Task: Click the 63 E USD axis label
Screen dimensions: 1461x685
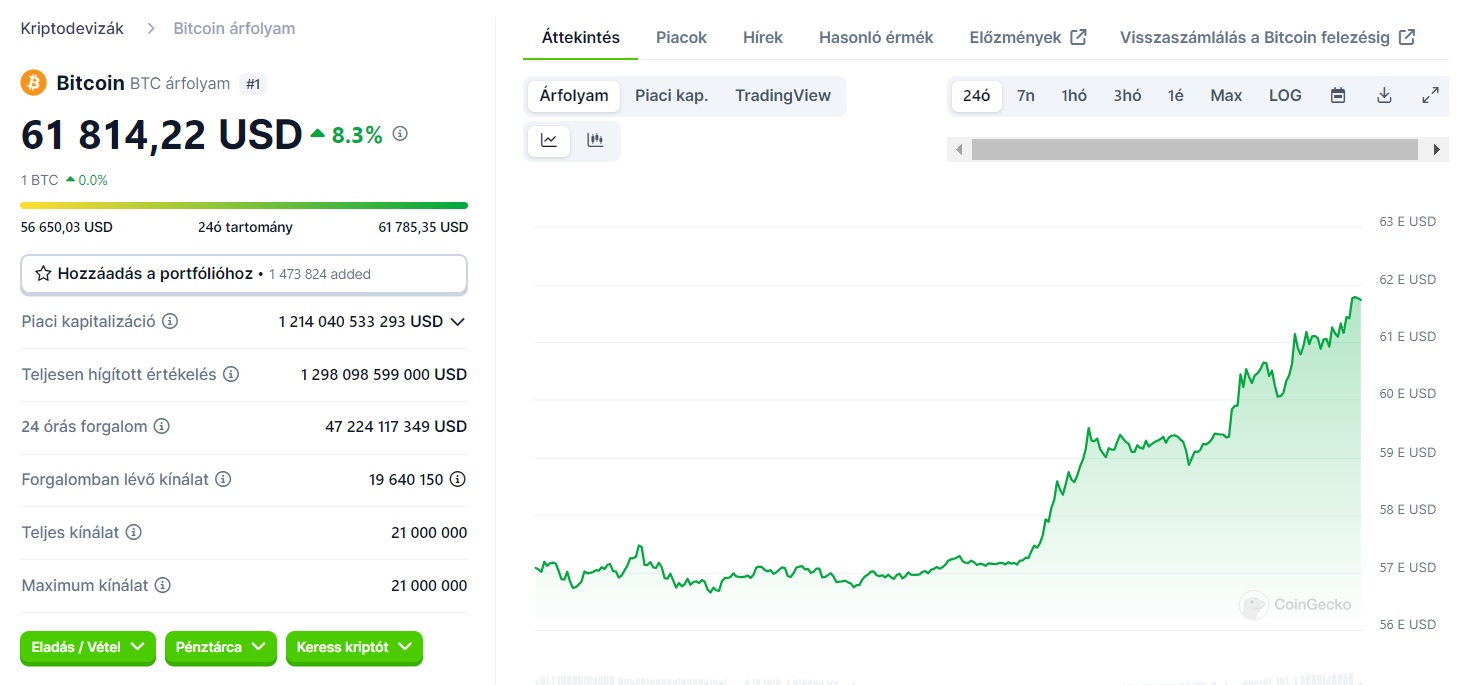Action: 1408,222
